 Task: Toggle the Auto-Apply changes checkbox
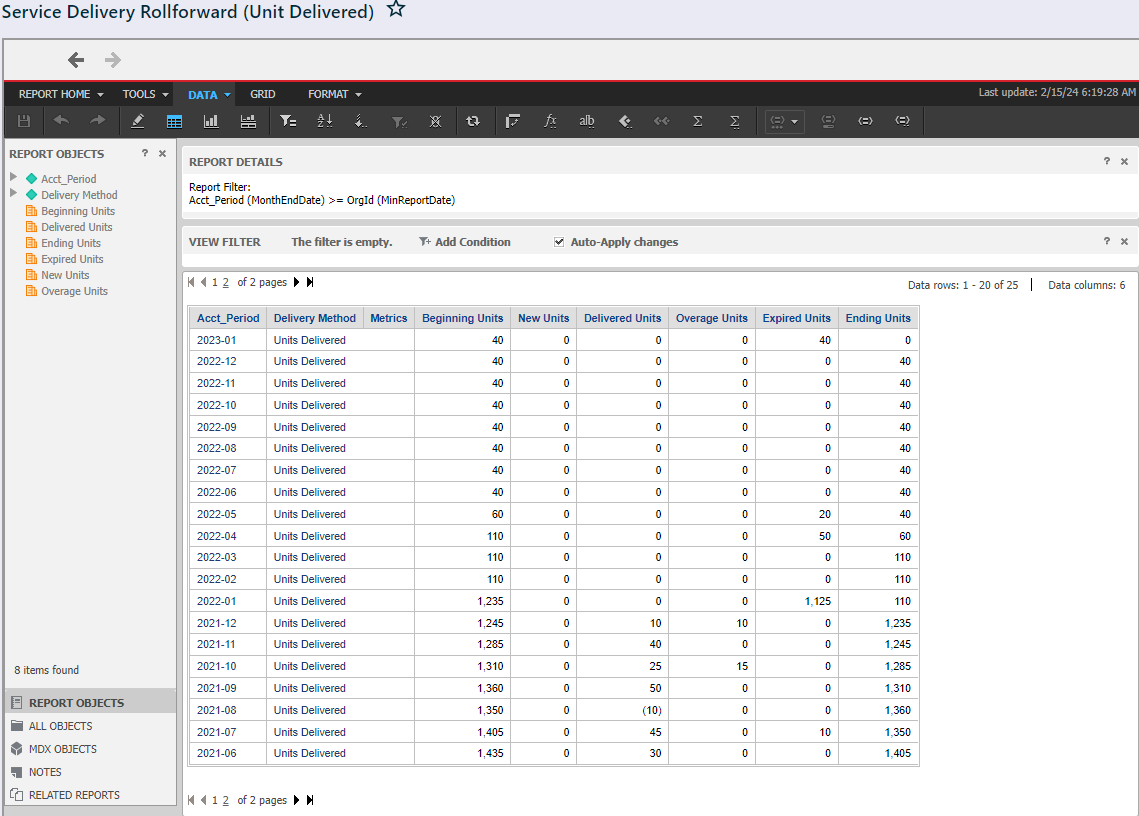click(x=559, y=242)
